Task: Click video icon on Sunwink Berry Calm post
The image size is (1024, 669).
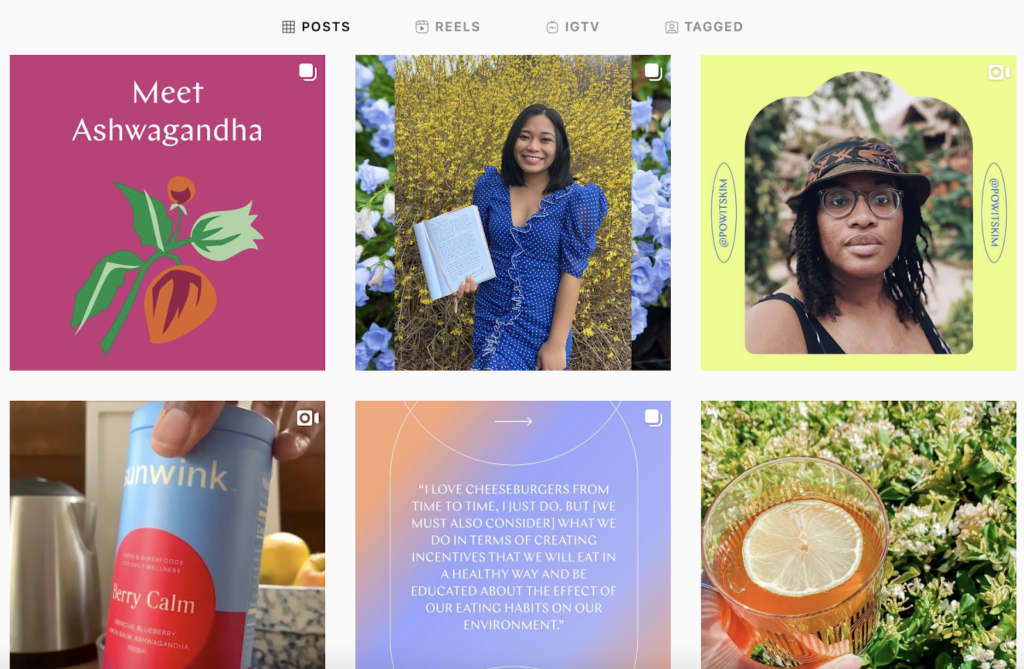Action: [x=308, y=418]
